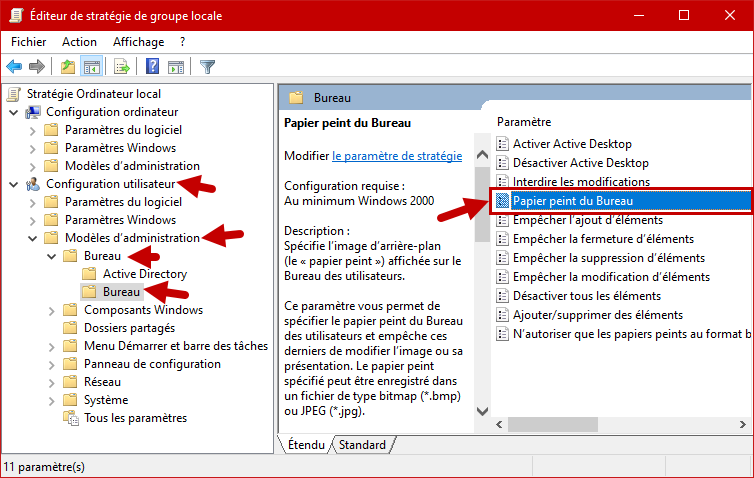Click the policy icon beside Désactiver tous les éléments

point(503,296)
